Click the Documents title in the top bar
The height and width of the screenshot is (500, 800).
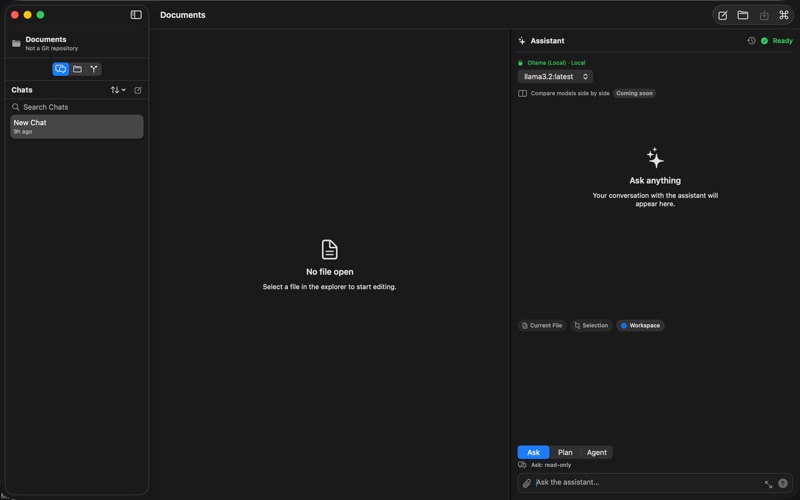pos(183,15)
